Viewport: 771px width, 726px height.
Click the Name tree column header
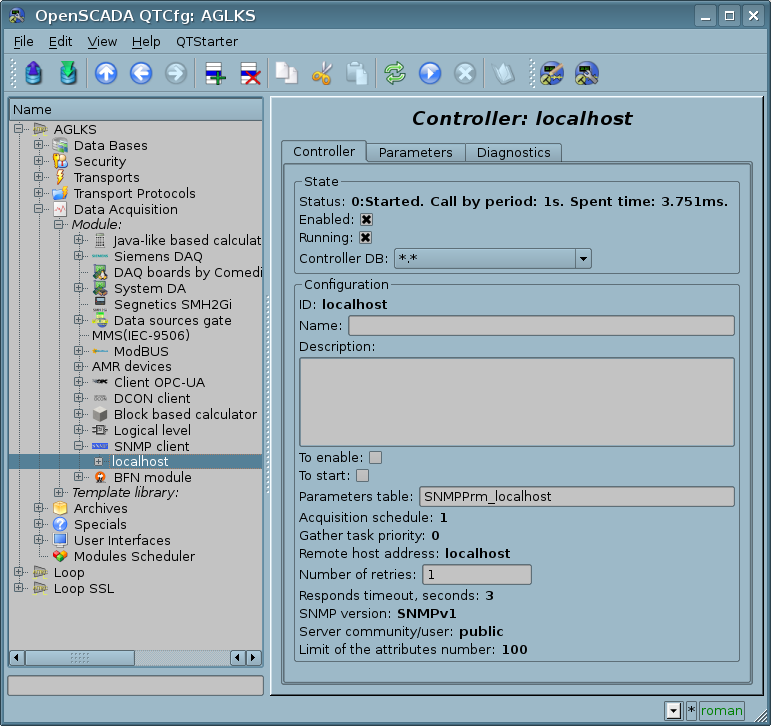click(x=136, y=109)
